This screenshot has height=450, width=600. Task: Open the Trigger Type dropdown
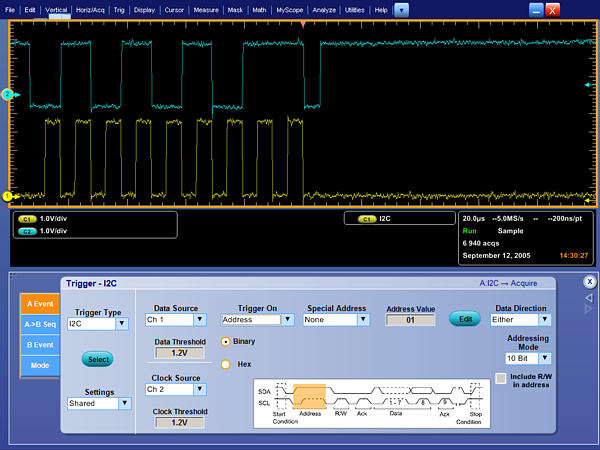pos(97,324)
